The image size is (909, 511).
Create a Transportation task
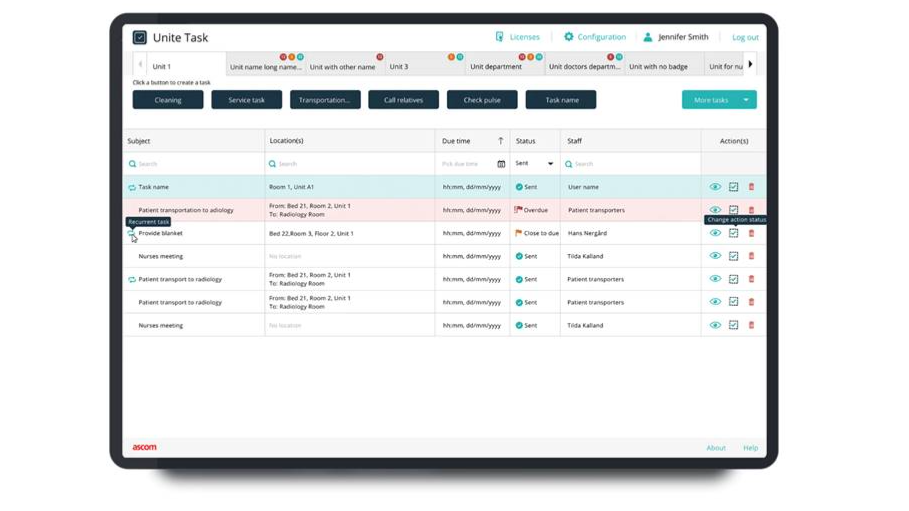click(325, 100)
